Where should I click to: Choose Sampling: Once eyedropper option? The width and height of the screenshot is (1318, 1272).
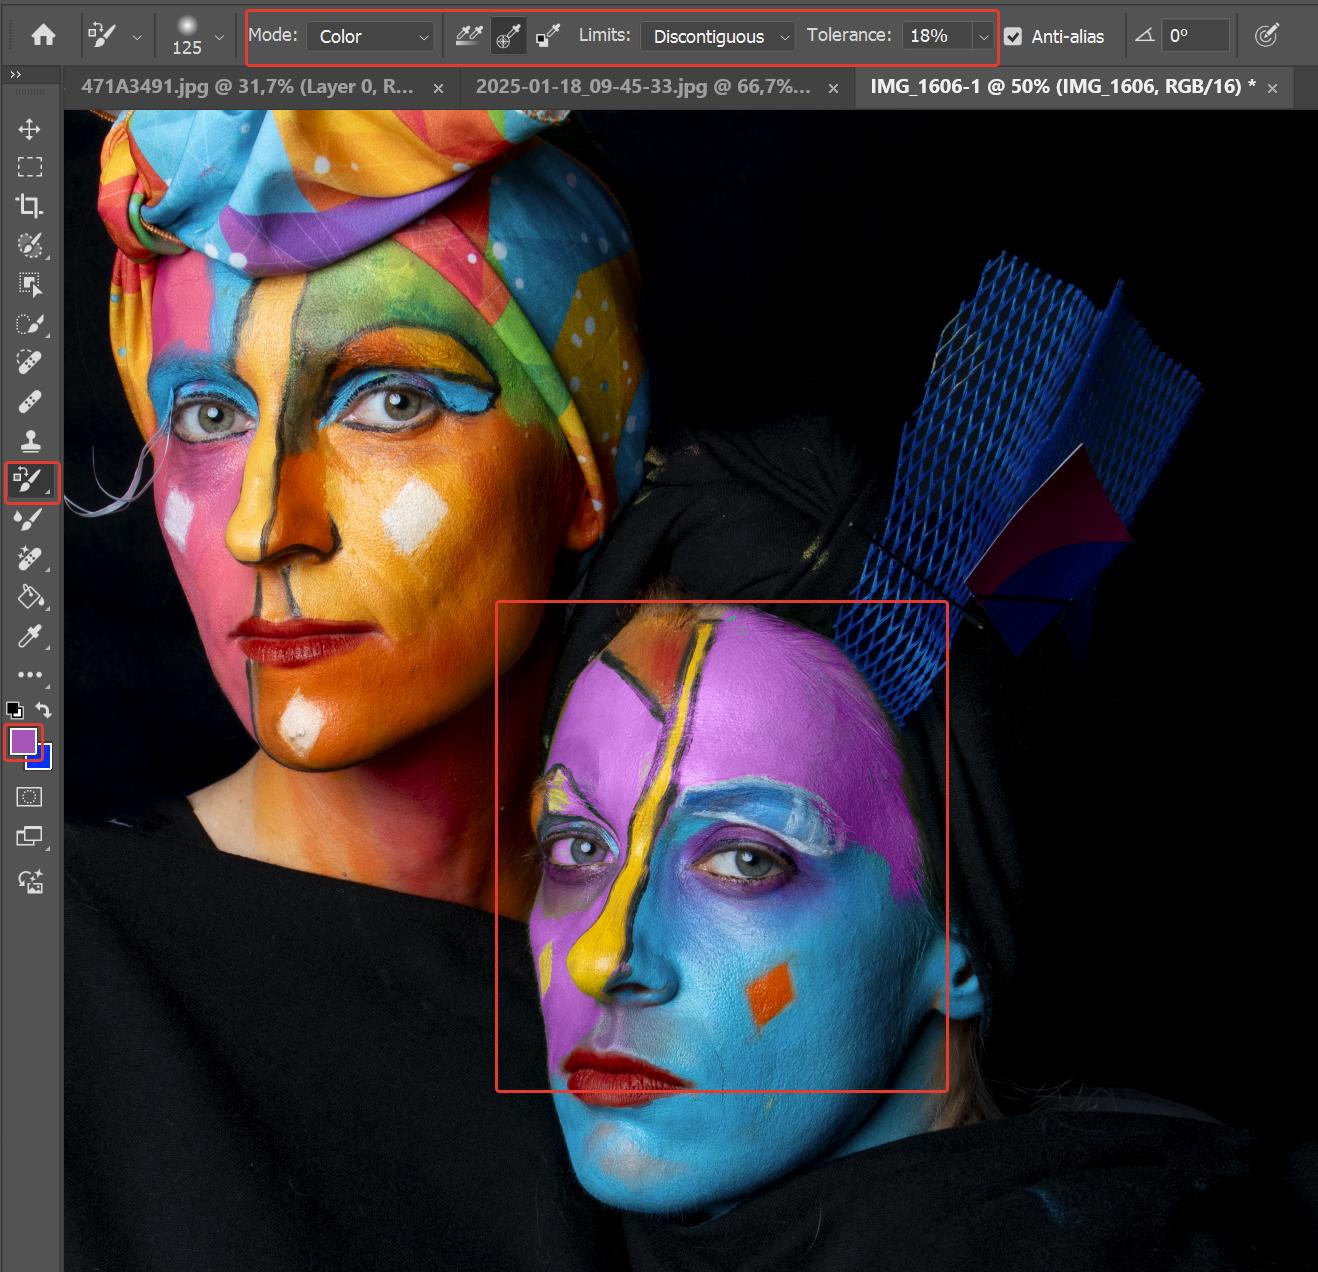508,37
